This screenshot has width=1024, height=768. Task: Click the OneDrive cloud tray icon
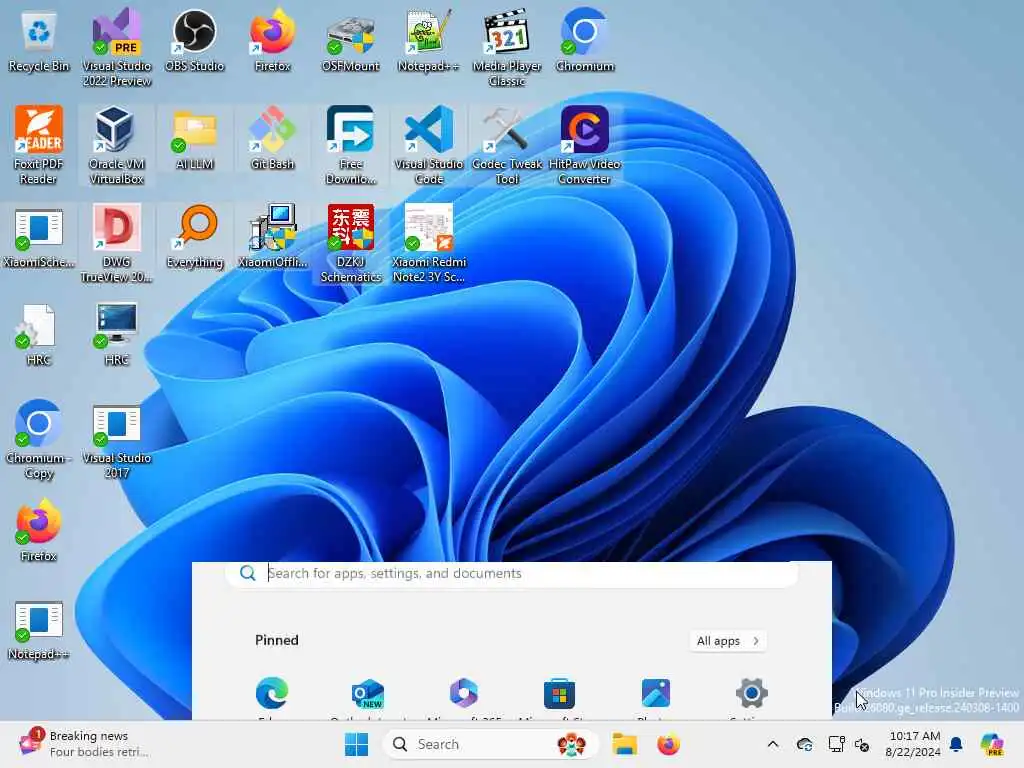coord(805,744)
